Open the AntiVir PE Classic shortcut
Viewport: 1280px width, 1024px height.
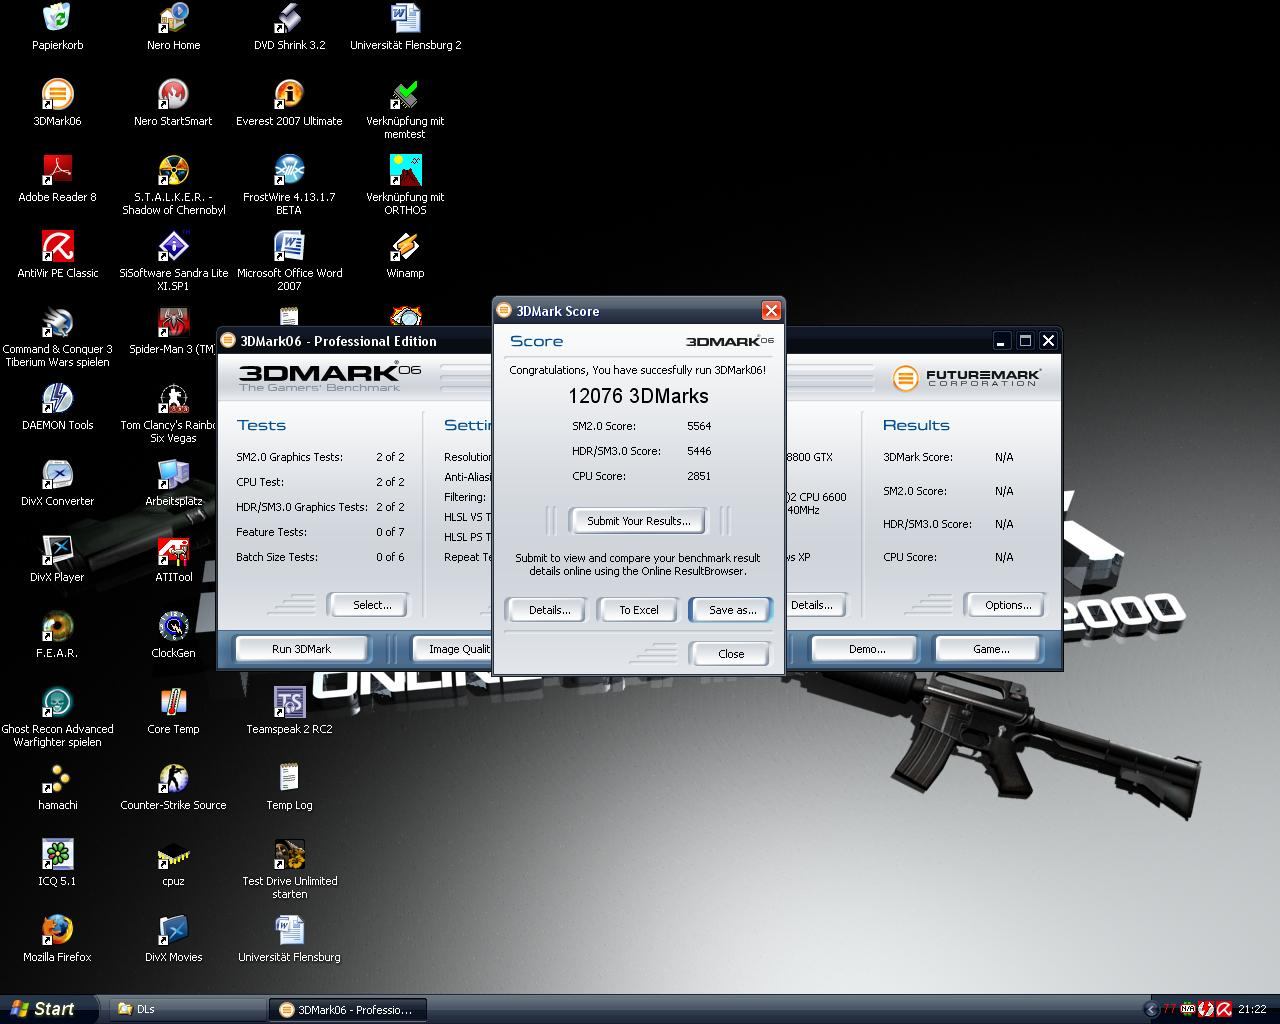tap(57, 246)
